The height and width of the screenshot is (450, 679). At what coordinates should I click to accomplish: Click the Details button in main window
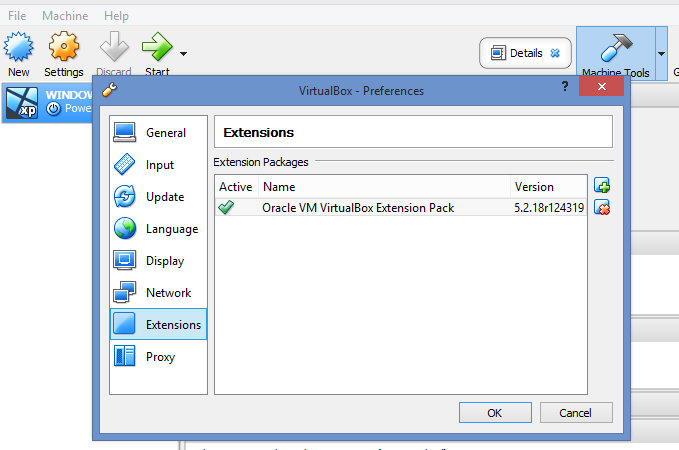click(x=525, y=53)
